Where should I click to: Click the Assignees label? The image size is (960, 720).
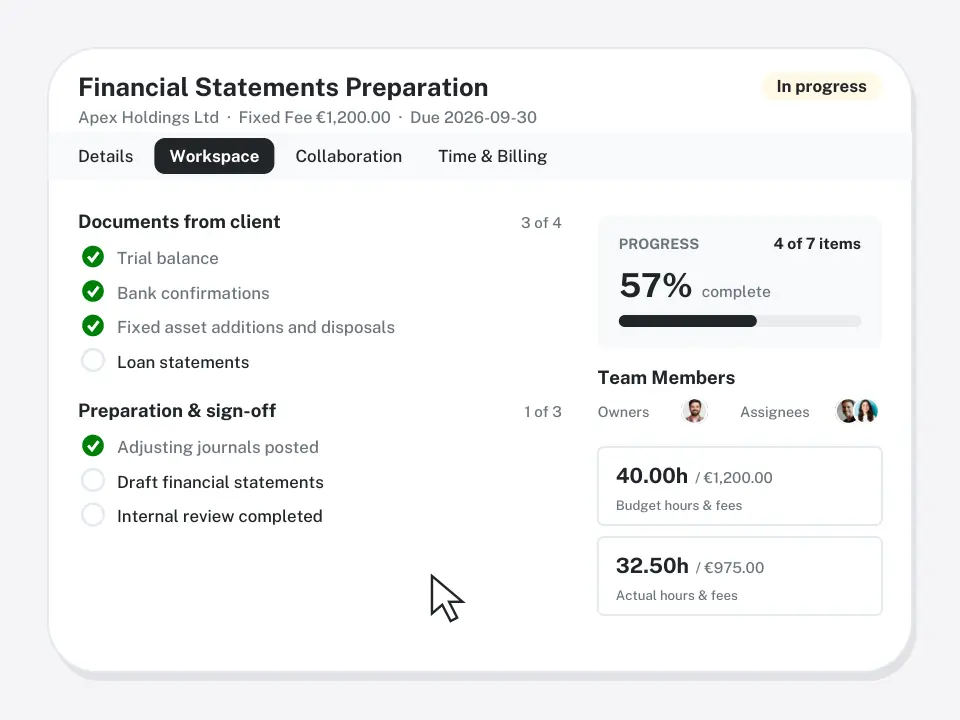774,412
